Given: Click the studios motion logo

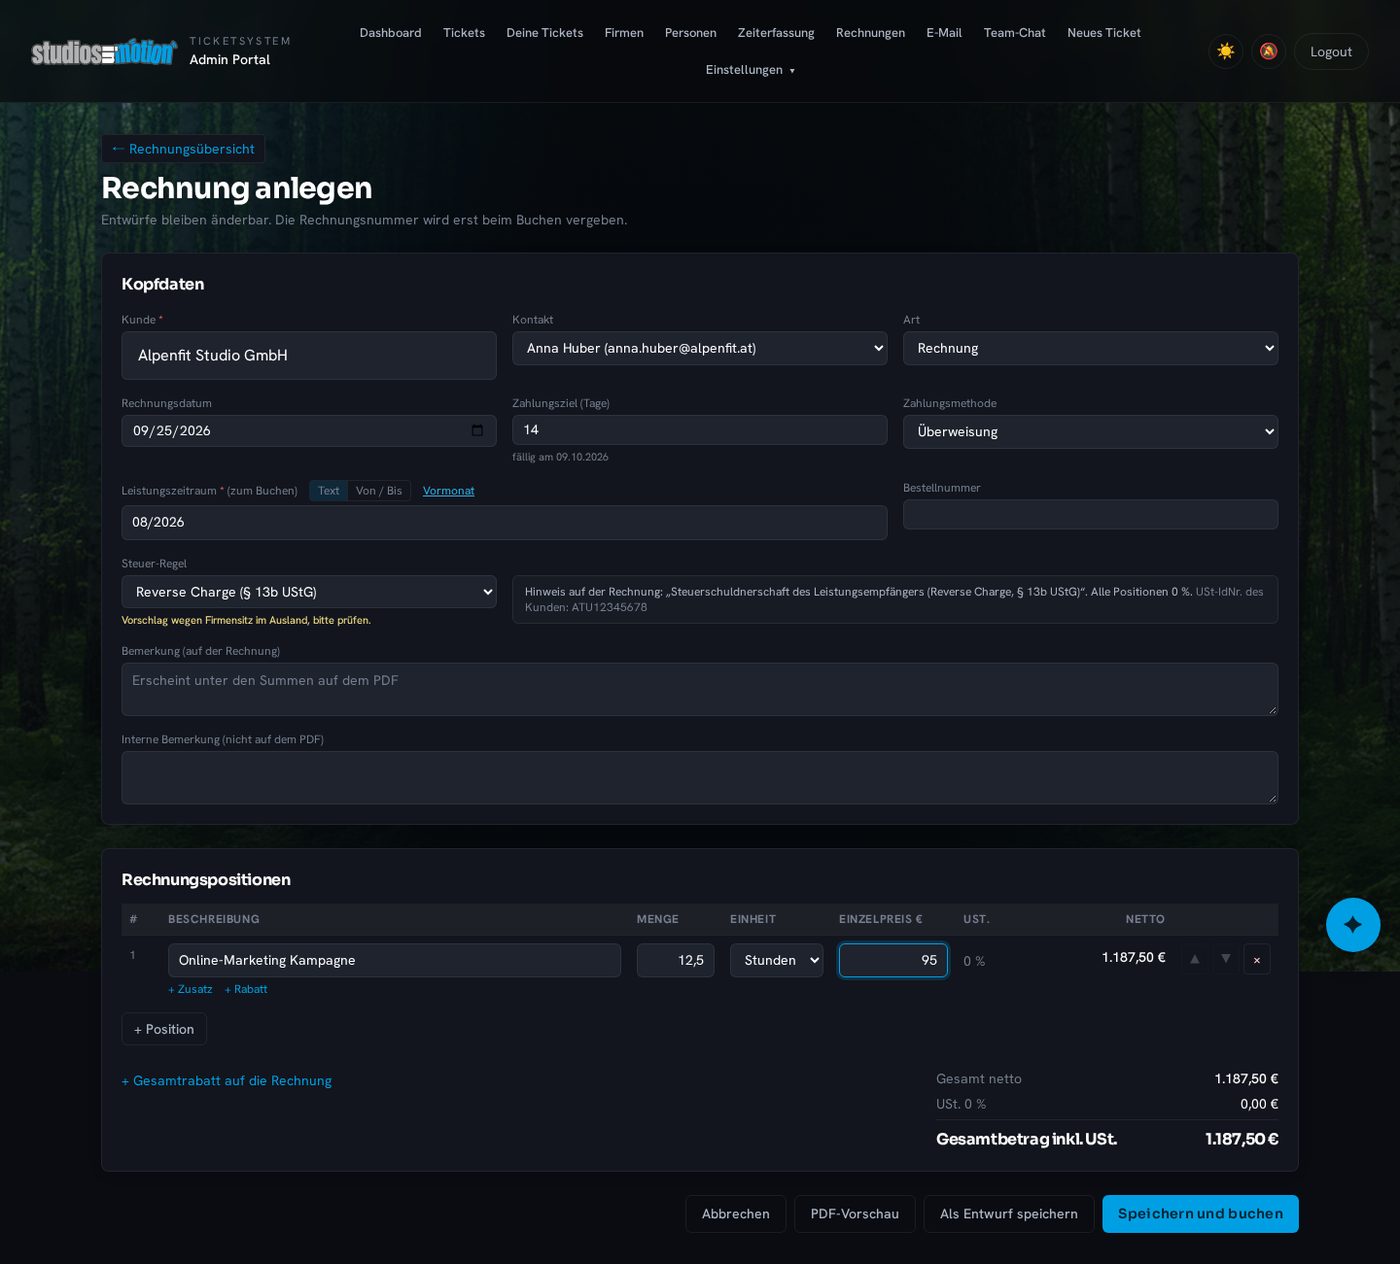Looking at the screenshot, I should pyautogui.click(x=104, y=52).
